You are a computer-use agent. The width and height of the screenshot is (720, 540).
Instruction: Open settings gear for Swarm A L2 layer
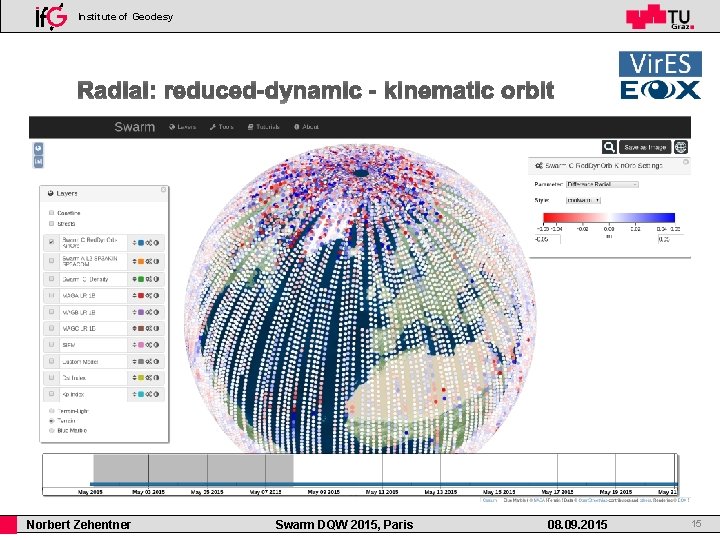[149, 261]
